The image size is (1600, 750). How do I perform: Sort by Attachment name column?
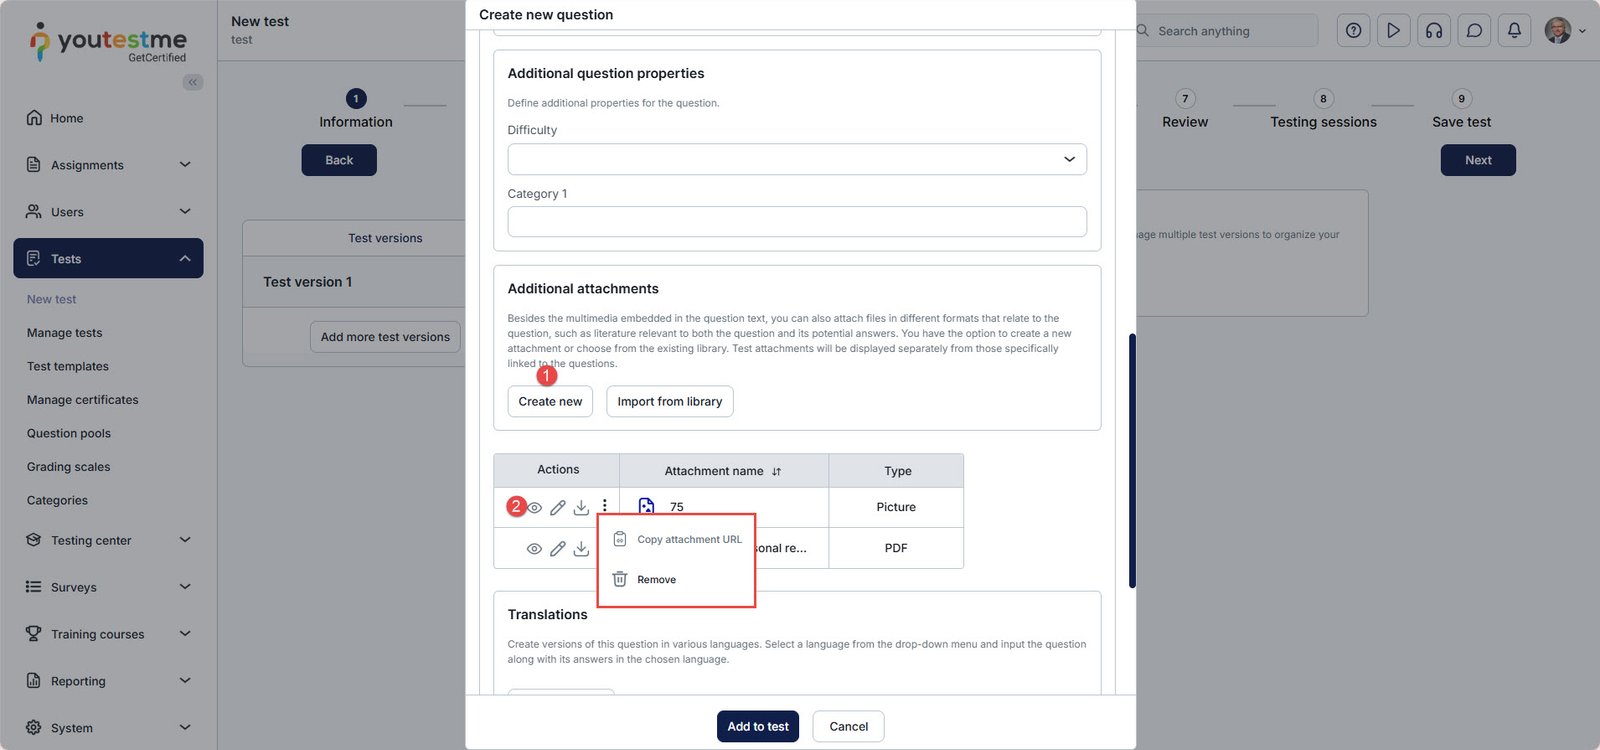pyautogui.click(x=776, y=471)
